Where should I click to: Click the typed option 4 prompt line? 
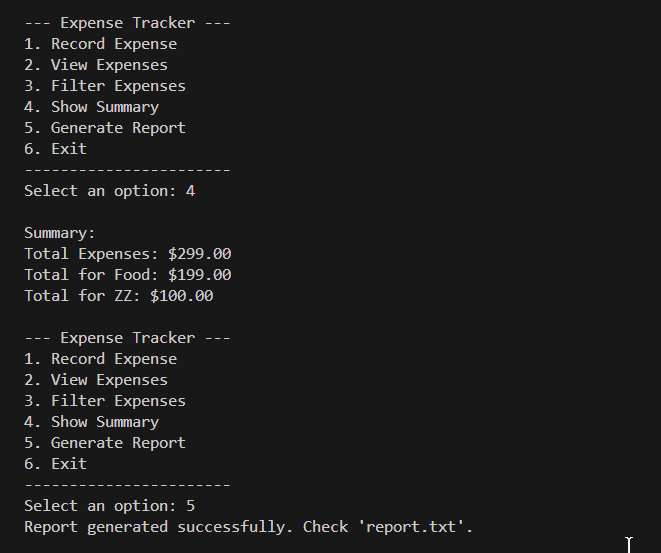point(109,191)
